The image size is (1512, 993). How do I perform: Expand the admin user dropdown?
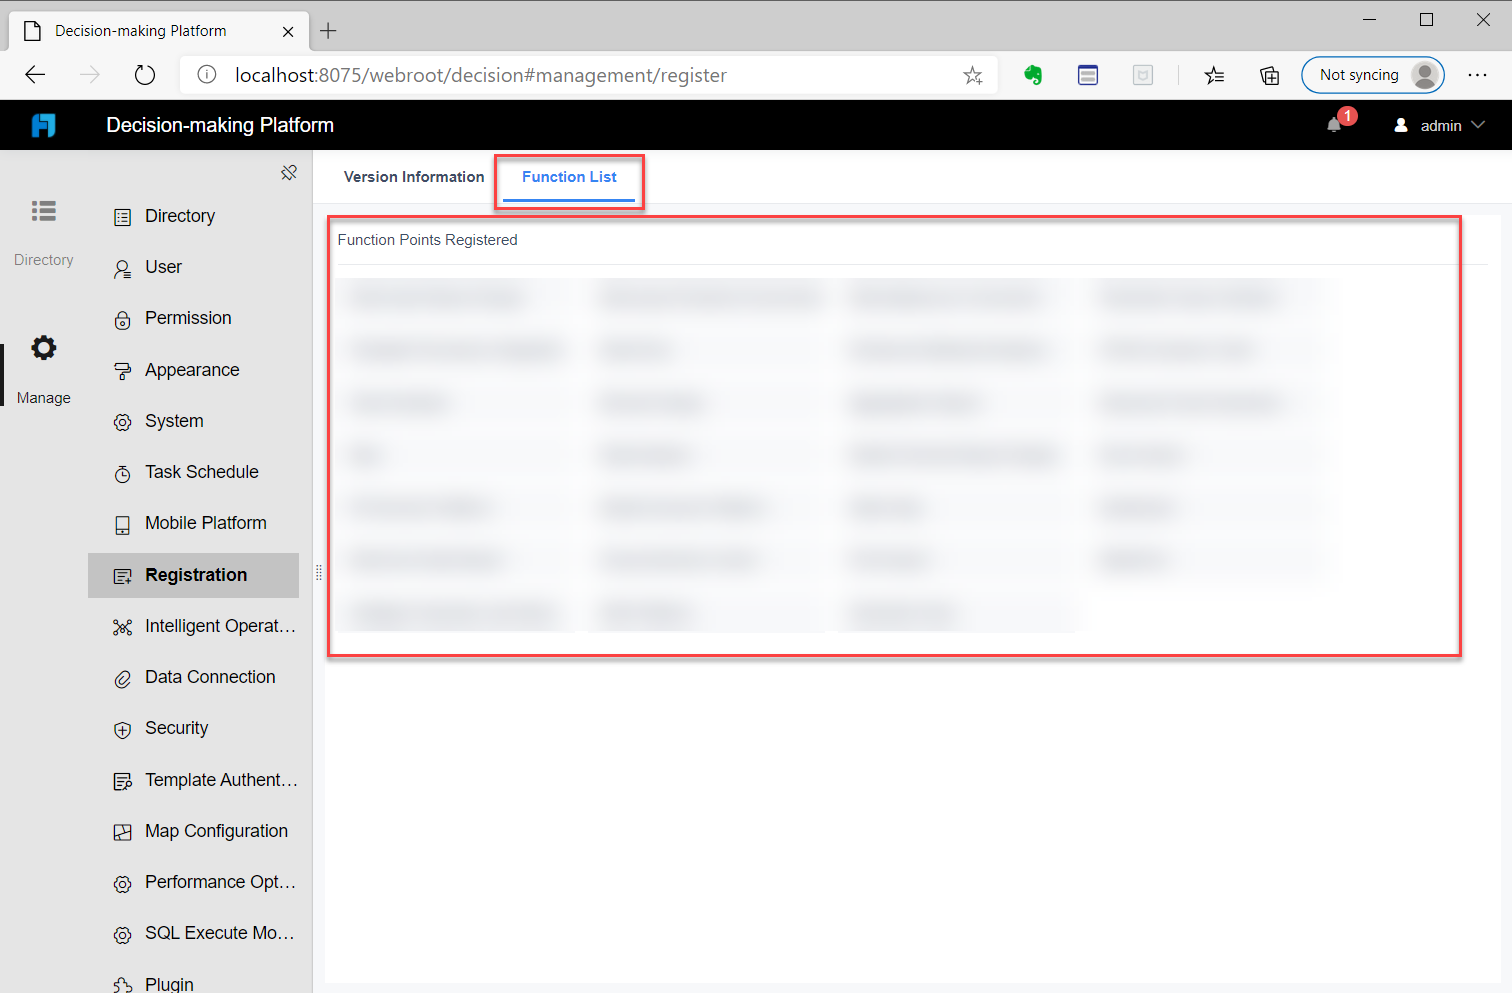click(1440, 125)
